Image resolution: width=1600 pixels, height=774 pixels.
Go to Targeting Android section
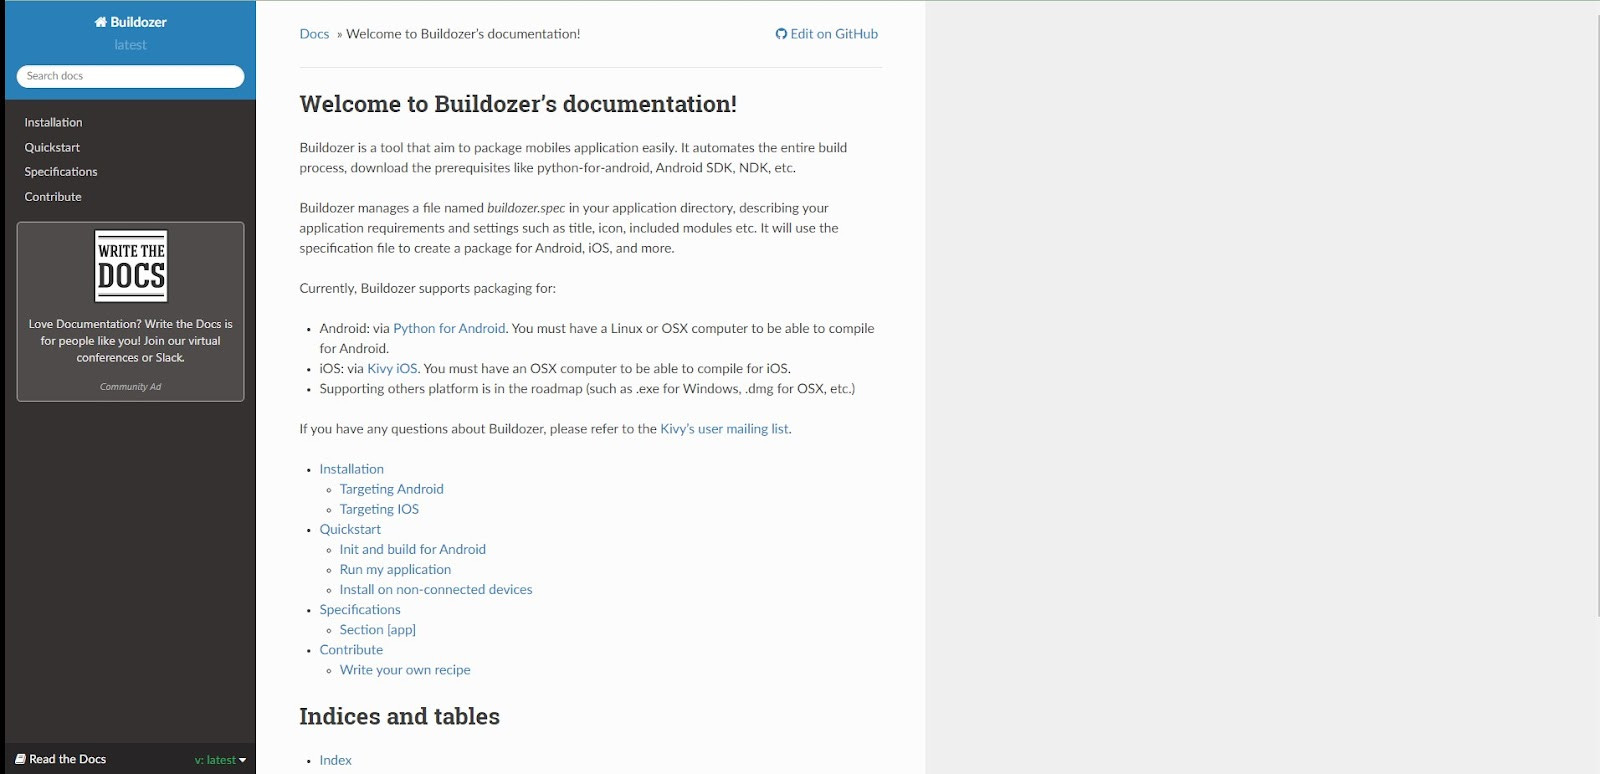[x=391, y=489]
